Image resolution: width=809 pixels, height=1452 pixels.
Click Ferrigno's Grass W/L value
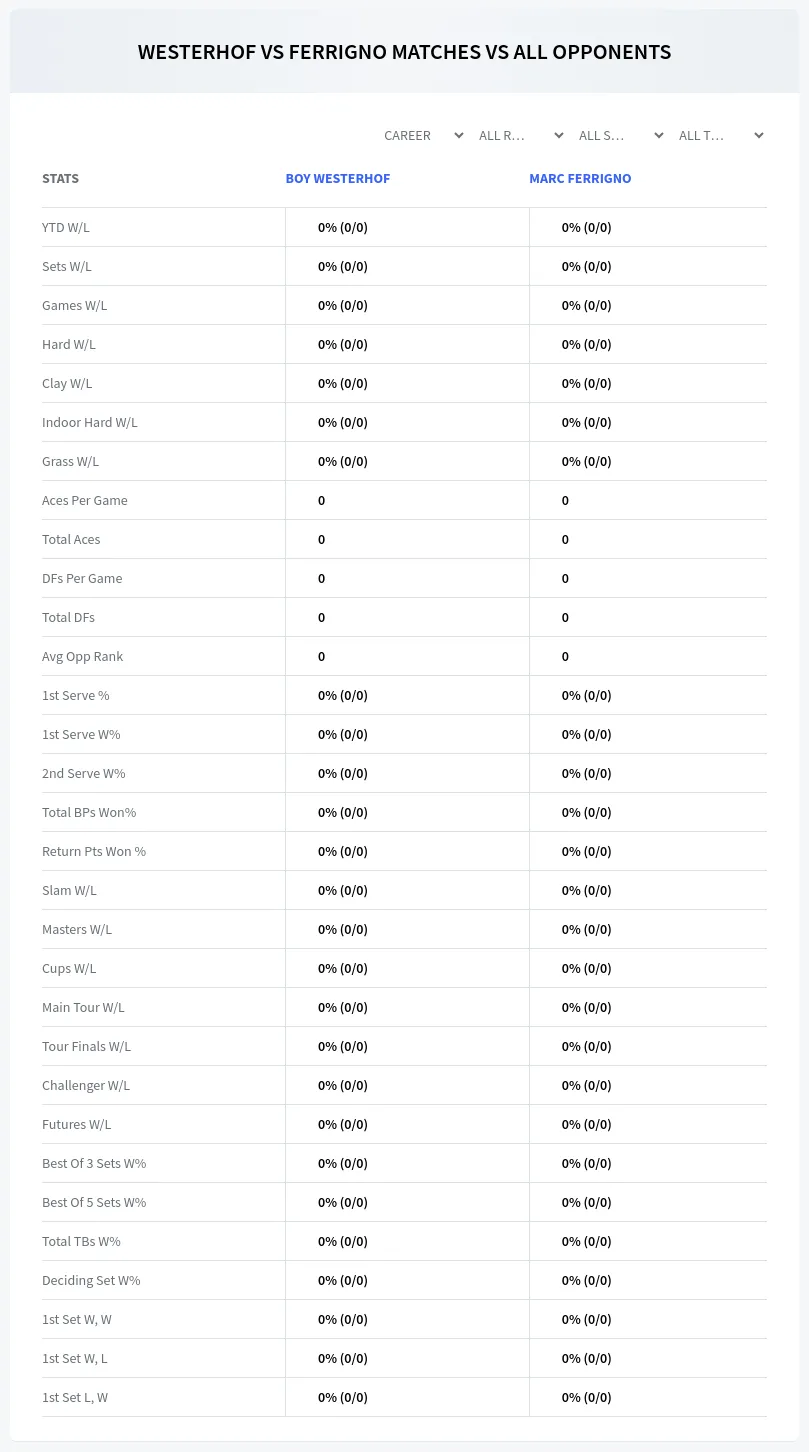pos(587,461)
